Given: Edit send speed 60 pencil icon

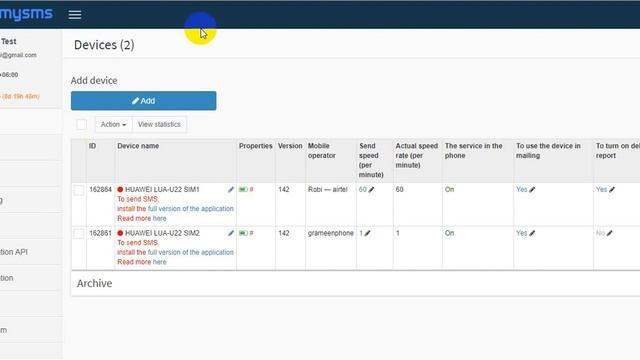Looking at the screenshot, I should click(371, 189).
